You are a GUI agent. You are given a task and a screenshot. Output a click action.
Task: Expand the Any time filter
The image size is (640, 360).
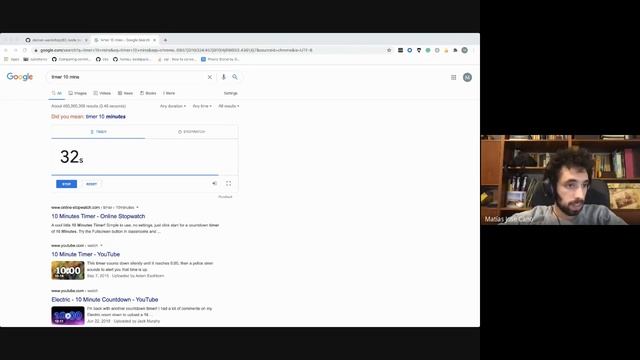(202, 106)
